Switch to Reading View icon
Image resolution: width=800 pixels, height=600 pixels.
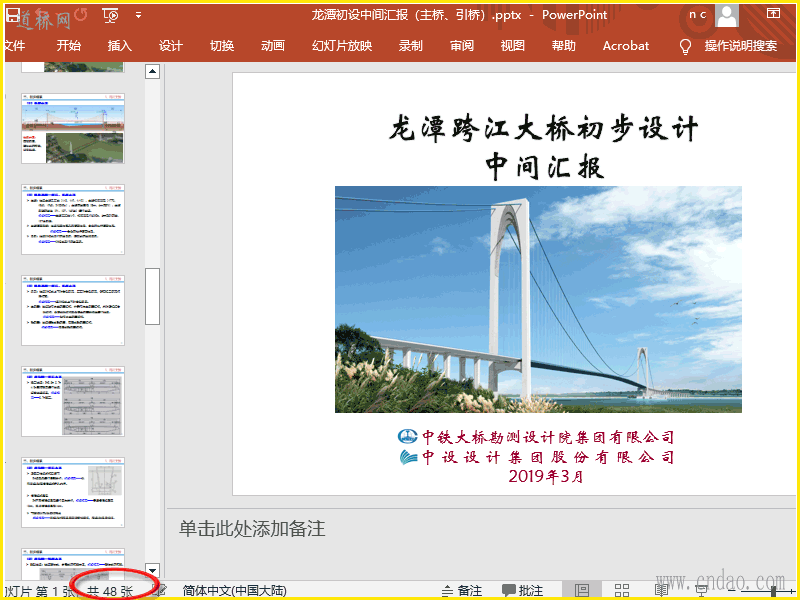662,591
